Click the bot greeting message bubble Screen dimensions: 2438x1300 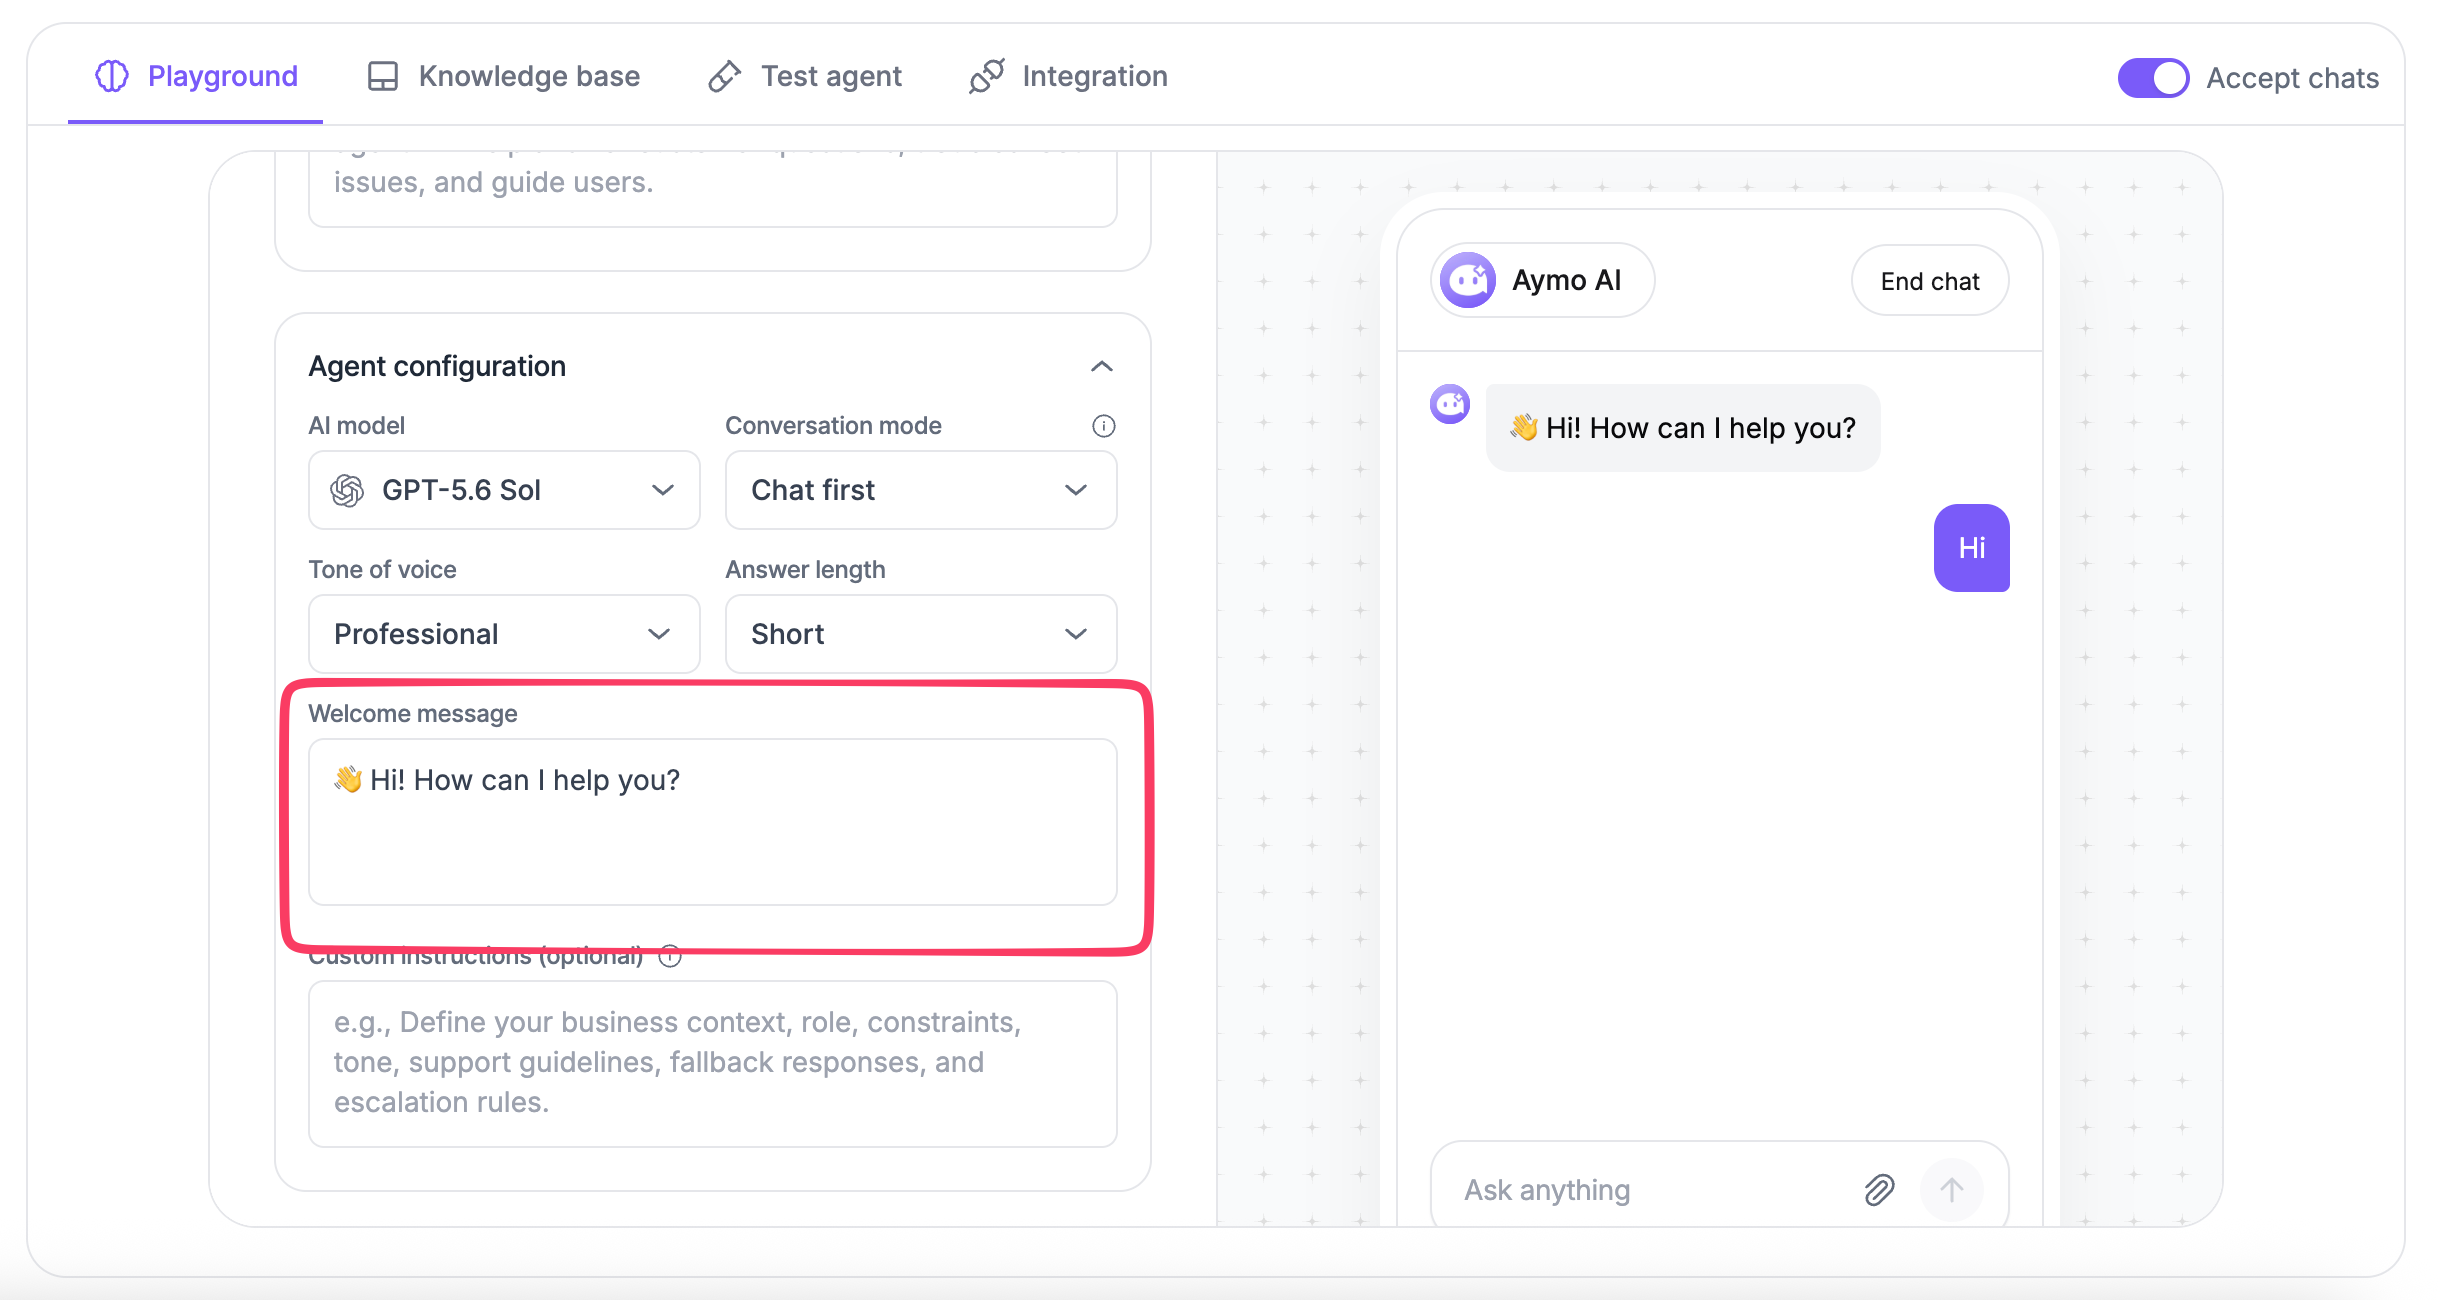point(1683,428)
